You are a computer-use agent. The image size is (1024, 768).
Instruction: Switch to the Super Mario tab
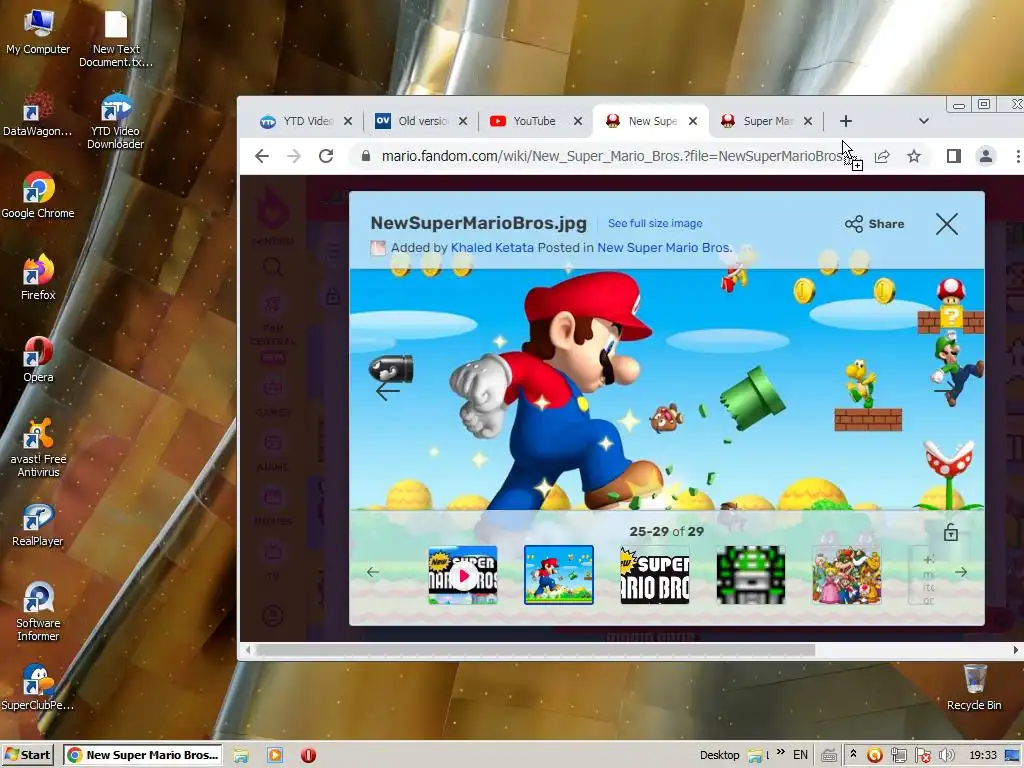click(758, 121)
